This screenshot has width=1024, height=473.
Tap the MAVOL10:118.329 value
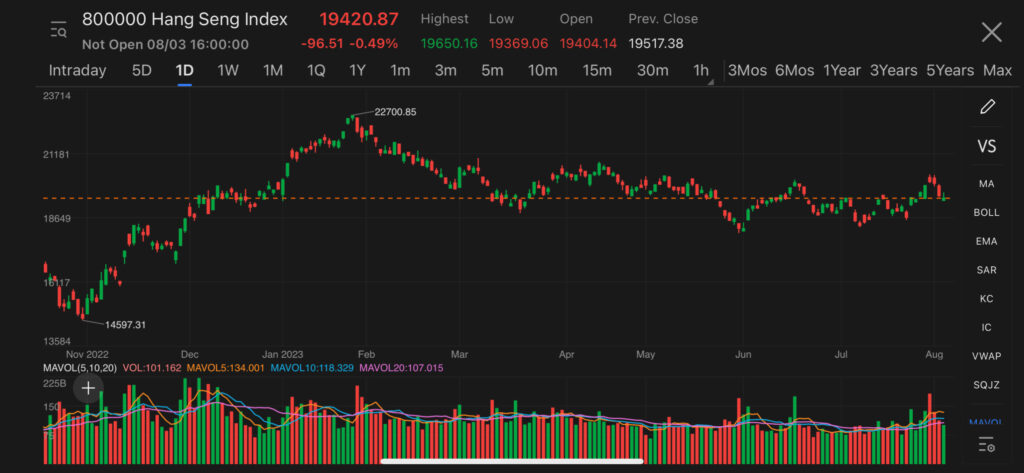312,368
